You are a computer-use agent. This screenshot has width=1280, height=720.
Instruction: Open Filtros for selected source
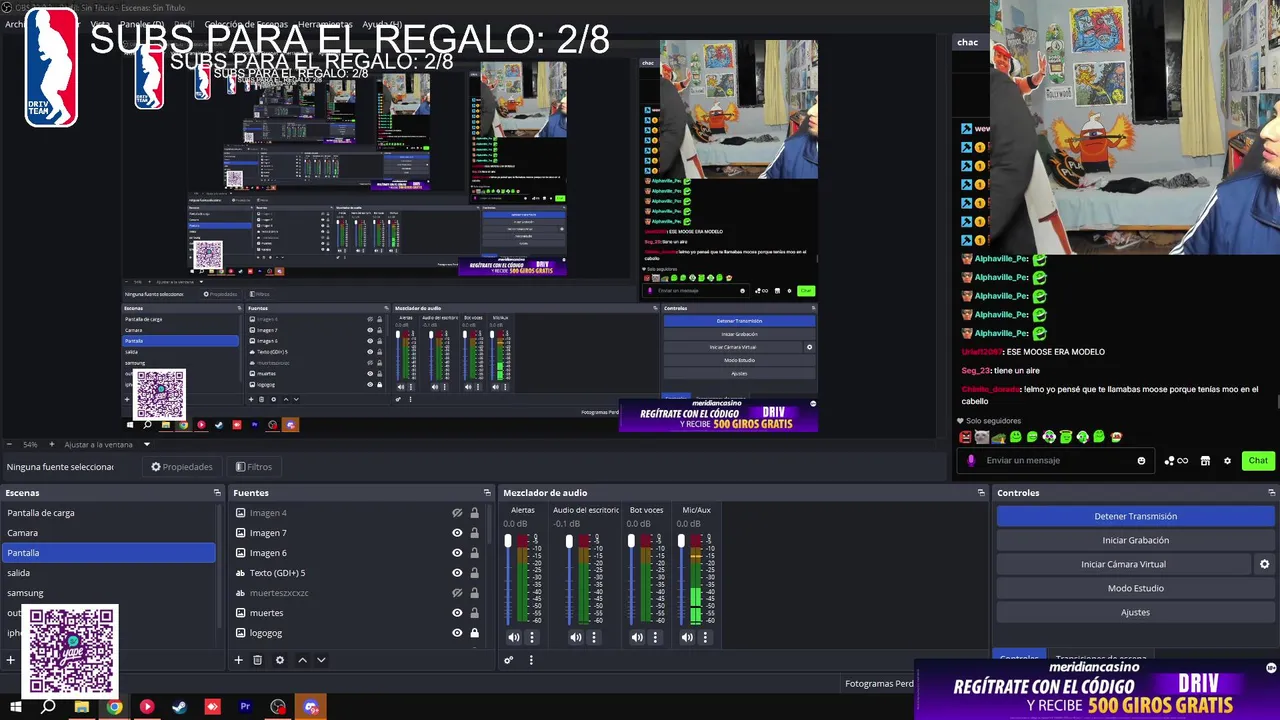254,467
